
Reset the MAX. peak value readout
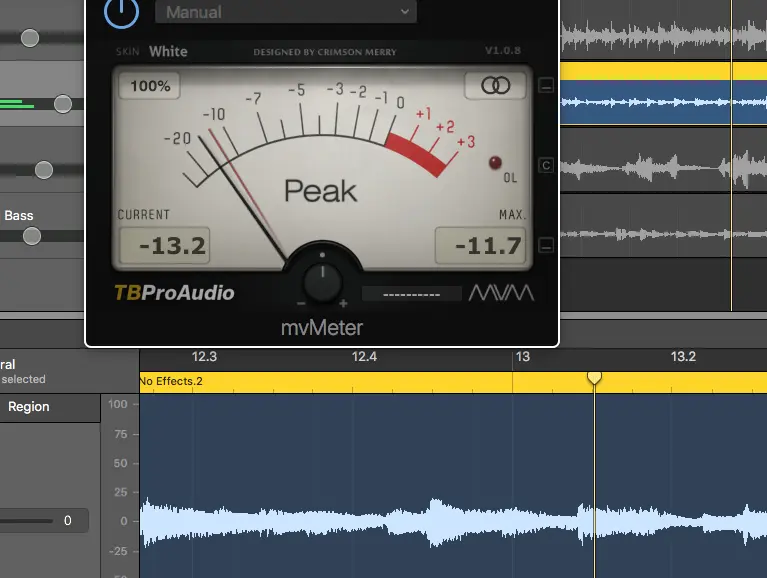480,245
